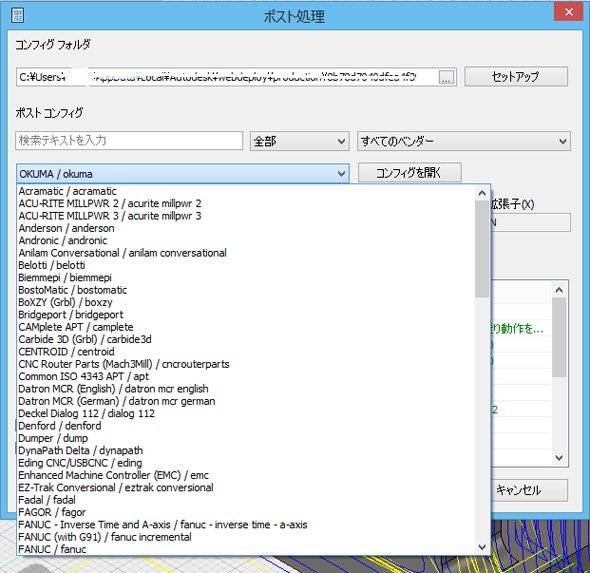
Task: Click the キャンセル button
Action: click(529, 490)
